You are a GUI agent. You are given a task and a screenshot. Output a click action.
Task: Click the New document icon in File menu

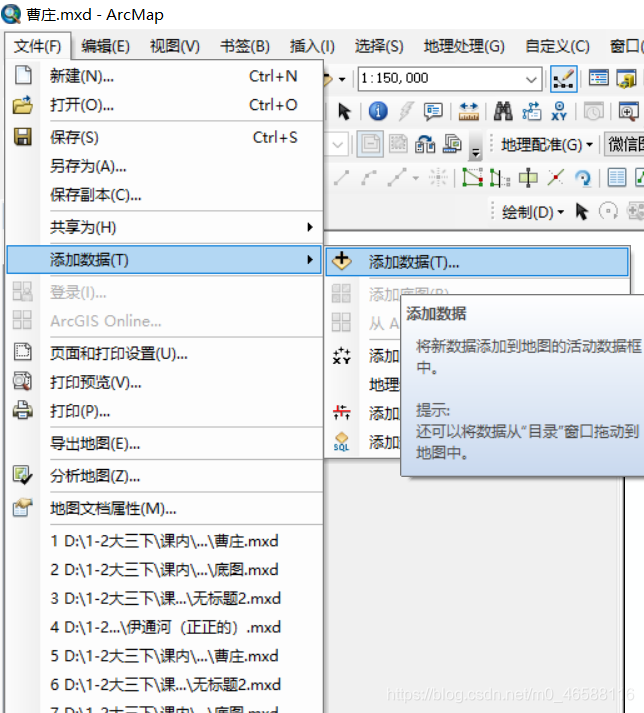23,75
